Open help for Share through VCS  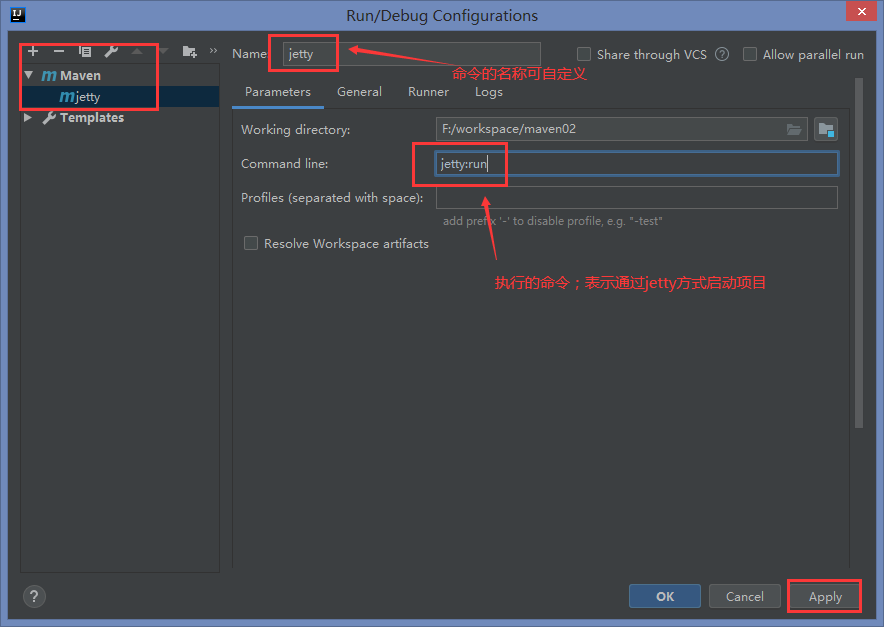(x=722, y=55)
